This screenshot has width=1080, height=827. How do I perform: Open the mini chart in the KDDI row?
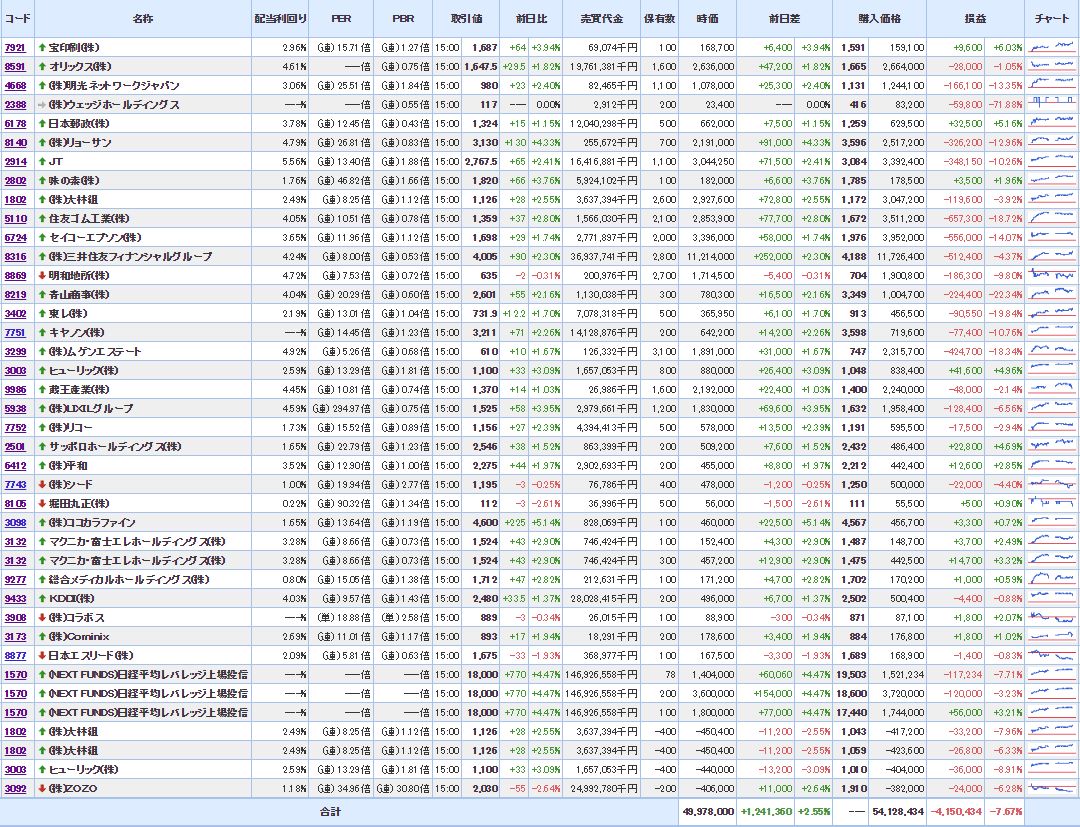tap(1051, 598)
